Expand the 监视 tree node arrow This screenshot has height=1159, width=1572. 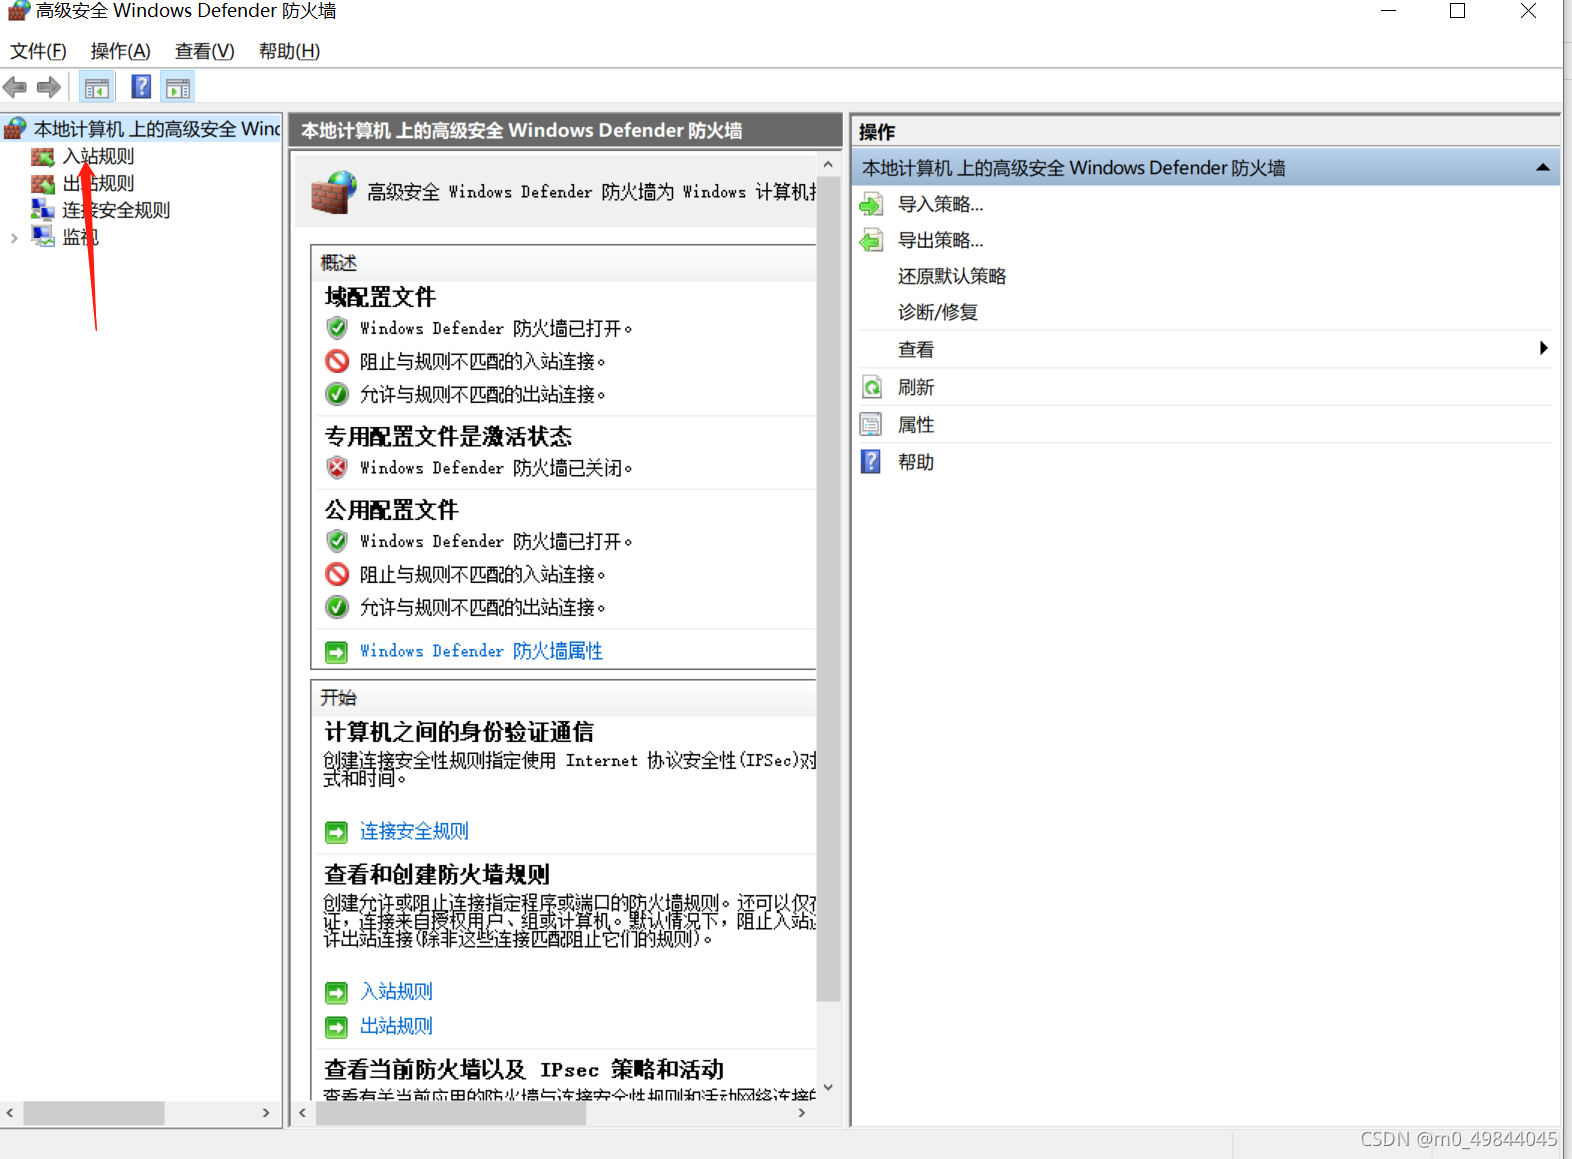click(x=14, y=238)
